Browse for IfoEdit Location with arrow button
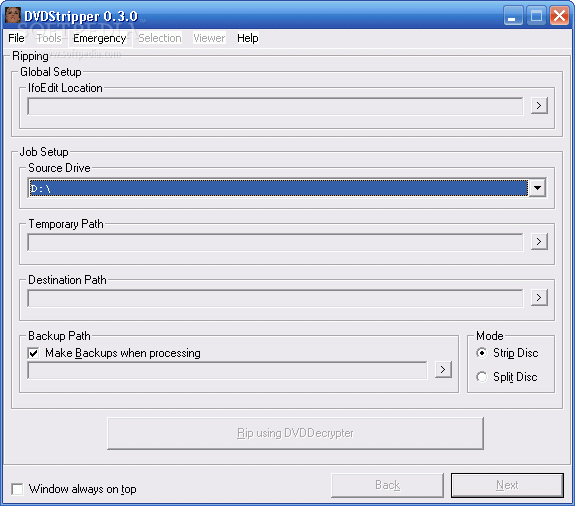 click(x=539, y=106)
